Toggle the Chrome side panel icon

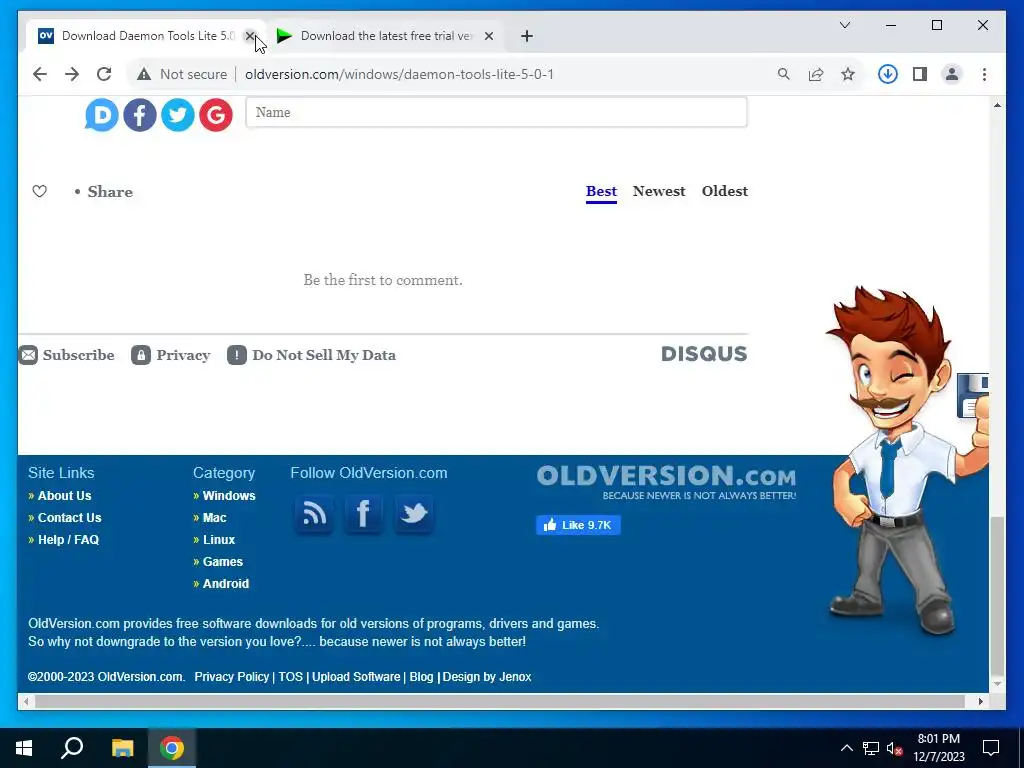(920, 74)
